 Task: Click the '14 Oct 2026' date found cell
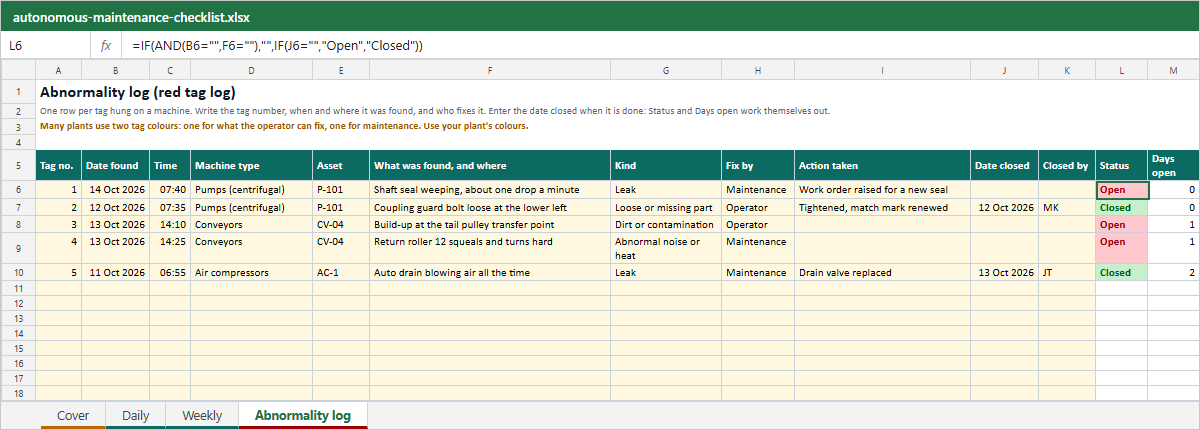[x=115, y=189]
